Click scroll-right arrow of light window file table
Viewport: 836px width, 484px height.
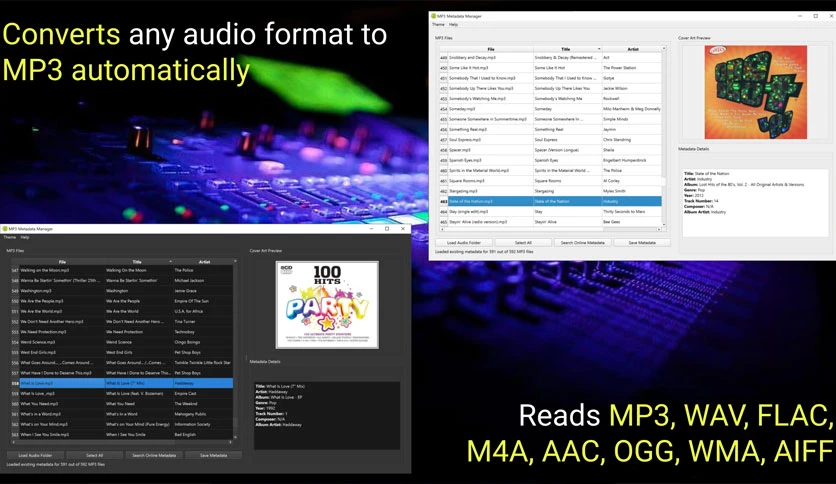point(659,229)
